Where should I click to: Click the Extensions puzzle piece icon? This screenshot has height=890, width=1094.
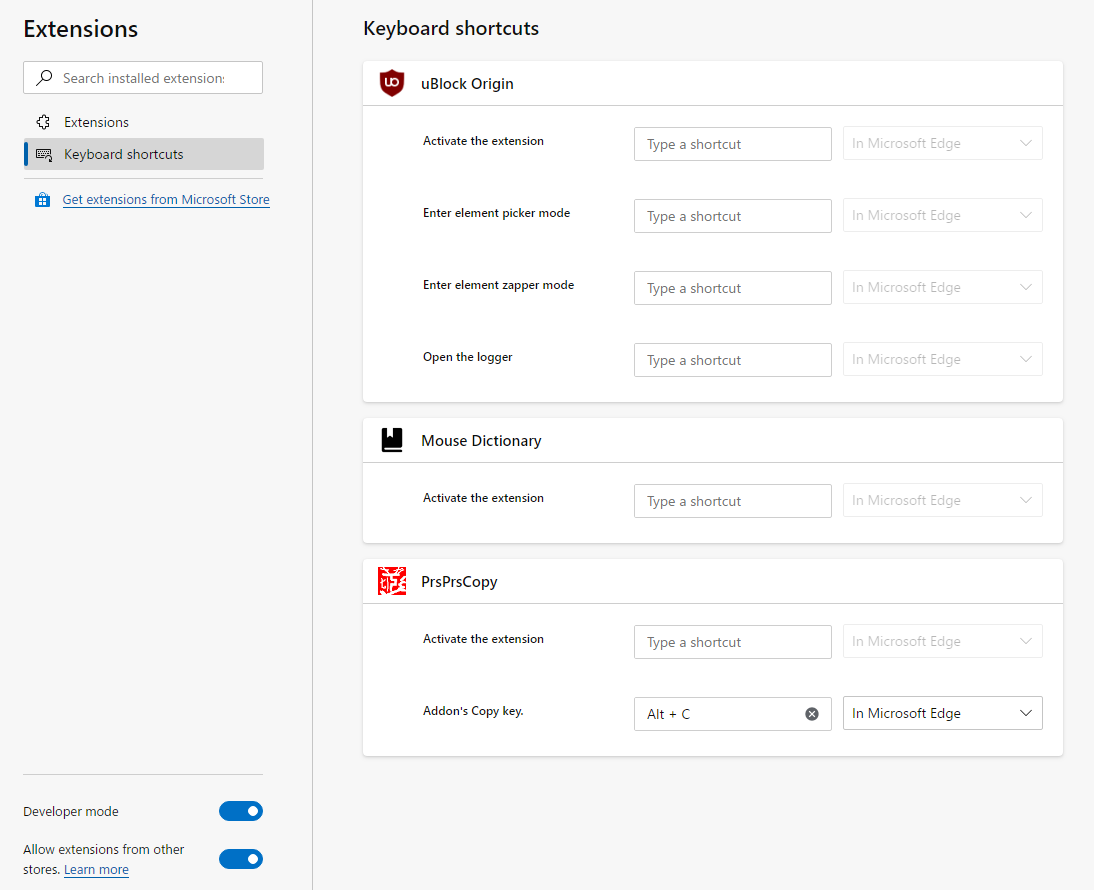pyautogui.click(x=43, y=122)
